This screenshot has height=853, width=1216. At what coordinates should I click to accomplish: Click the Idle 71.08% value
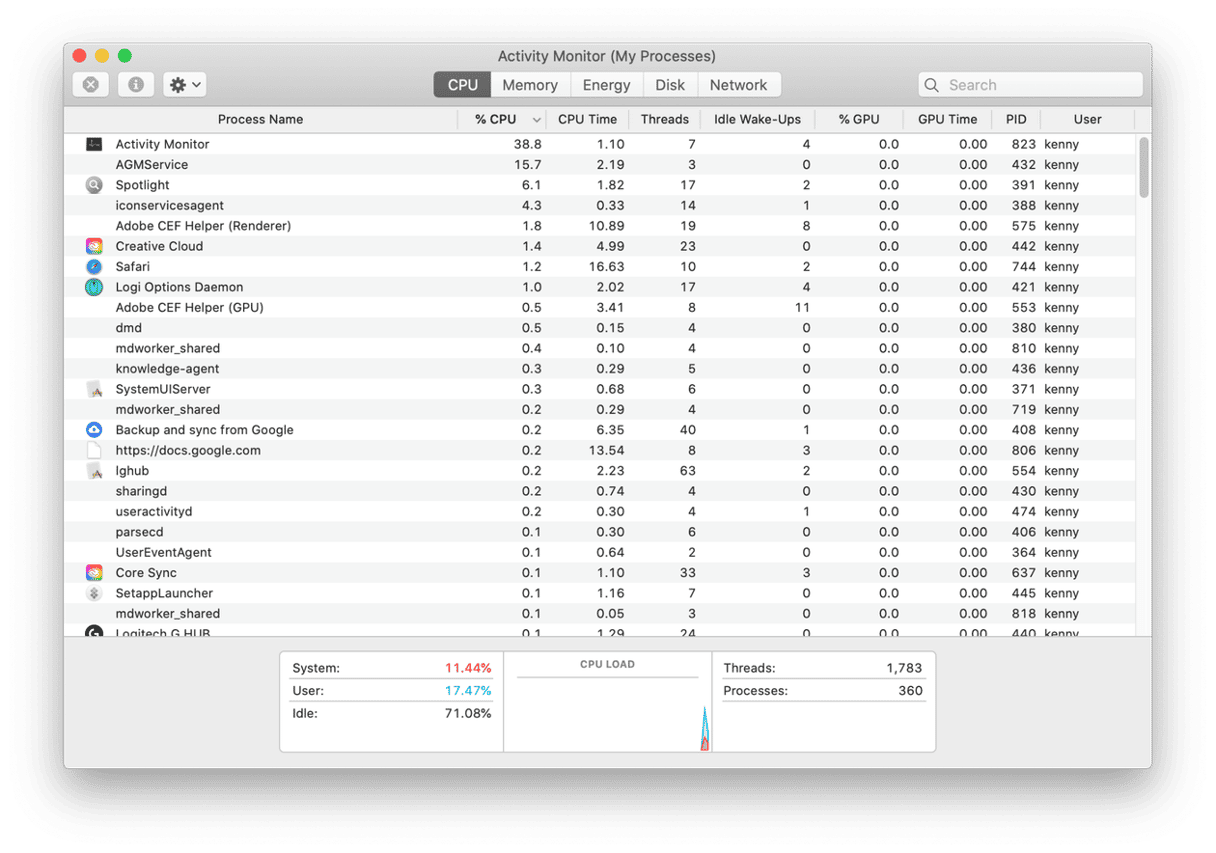pyautogui.click(x=468, y=714)
